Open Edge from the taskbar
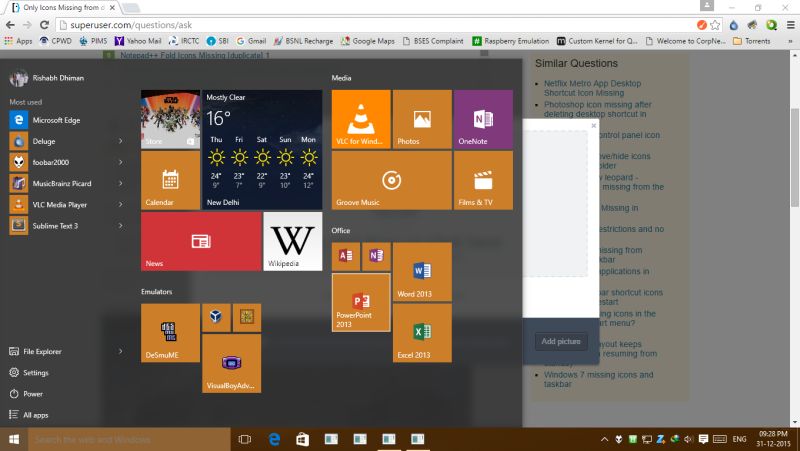The image size is (800, 451). point(274,439)
